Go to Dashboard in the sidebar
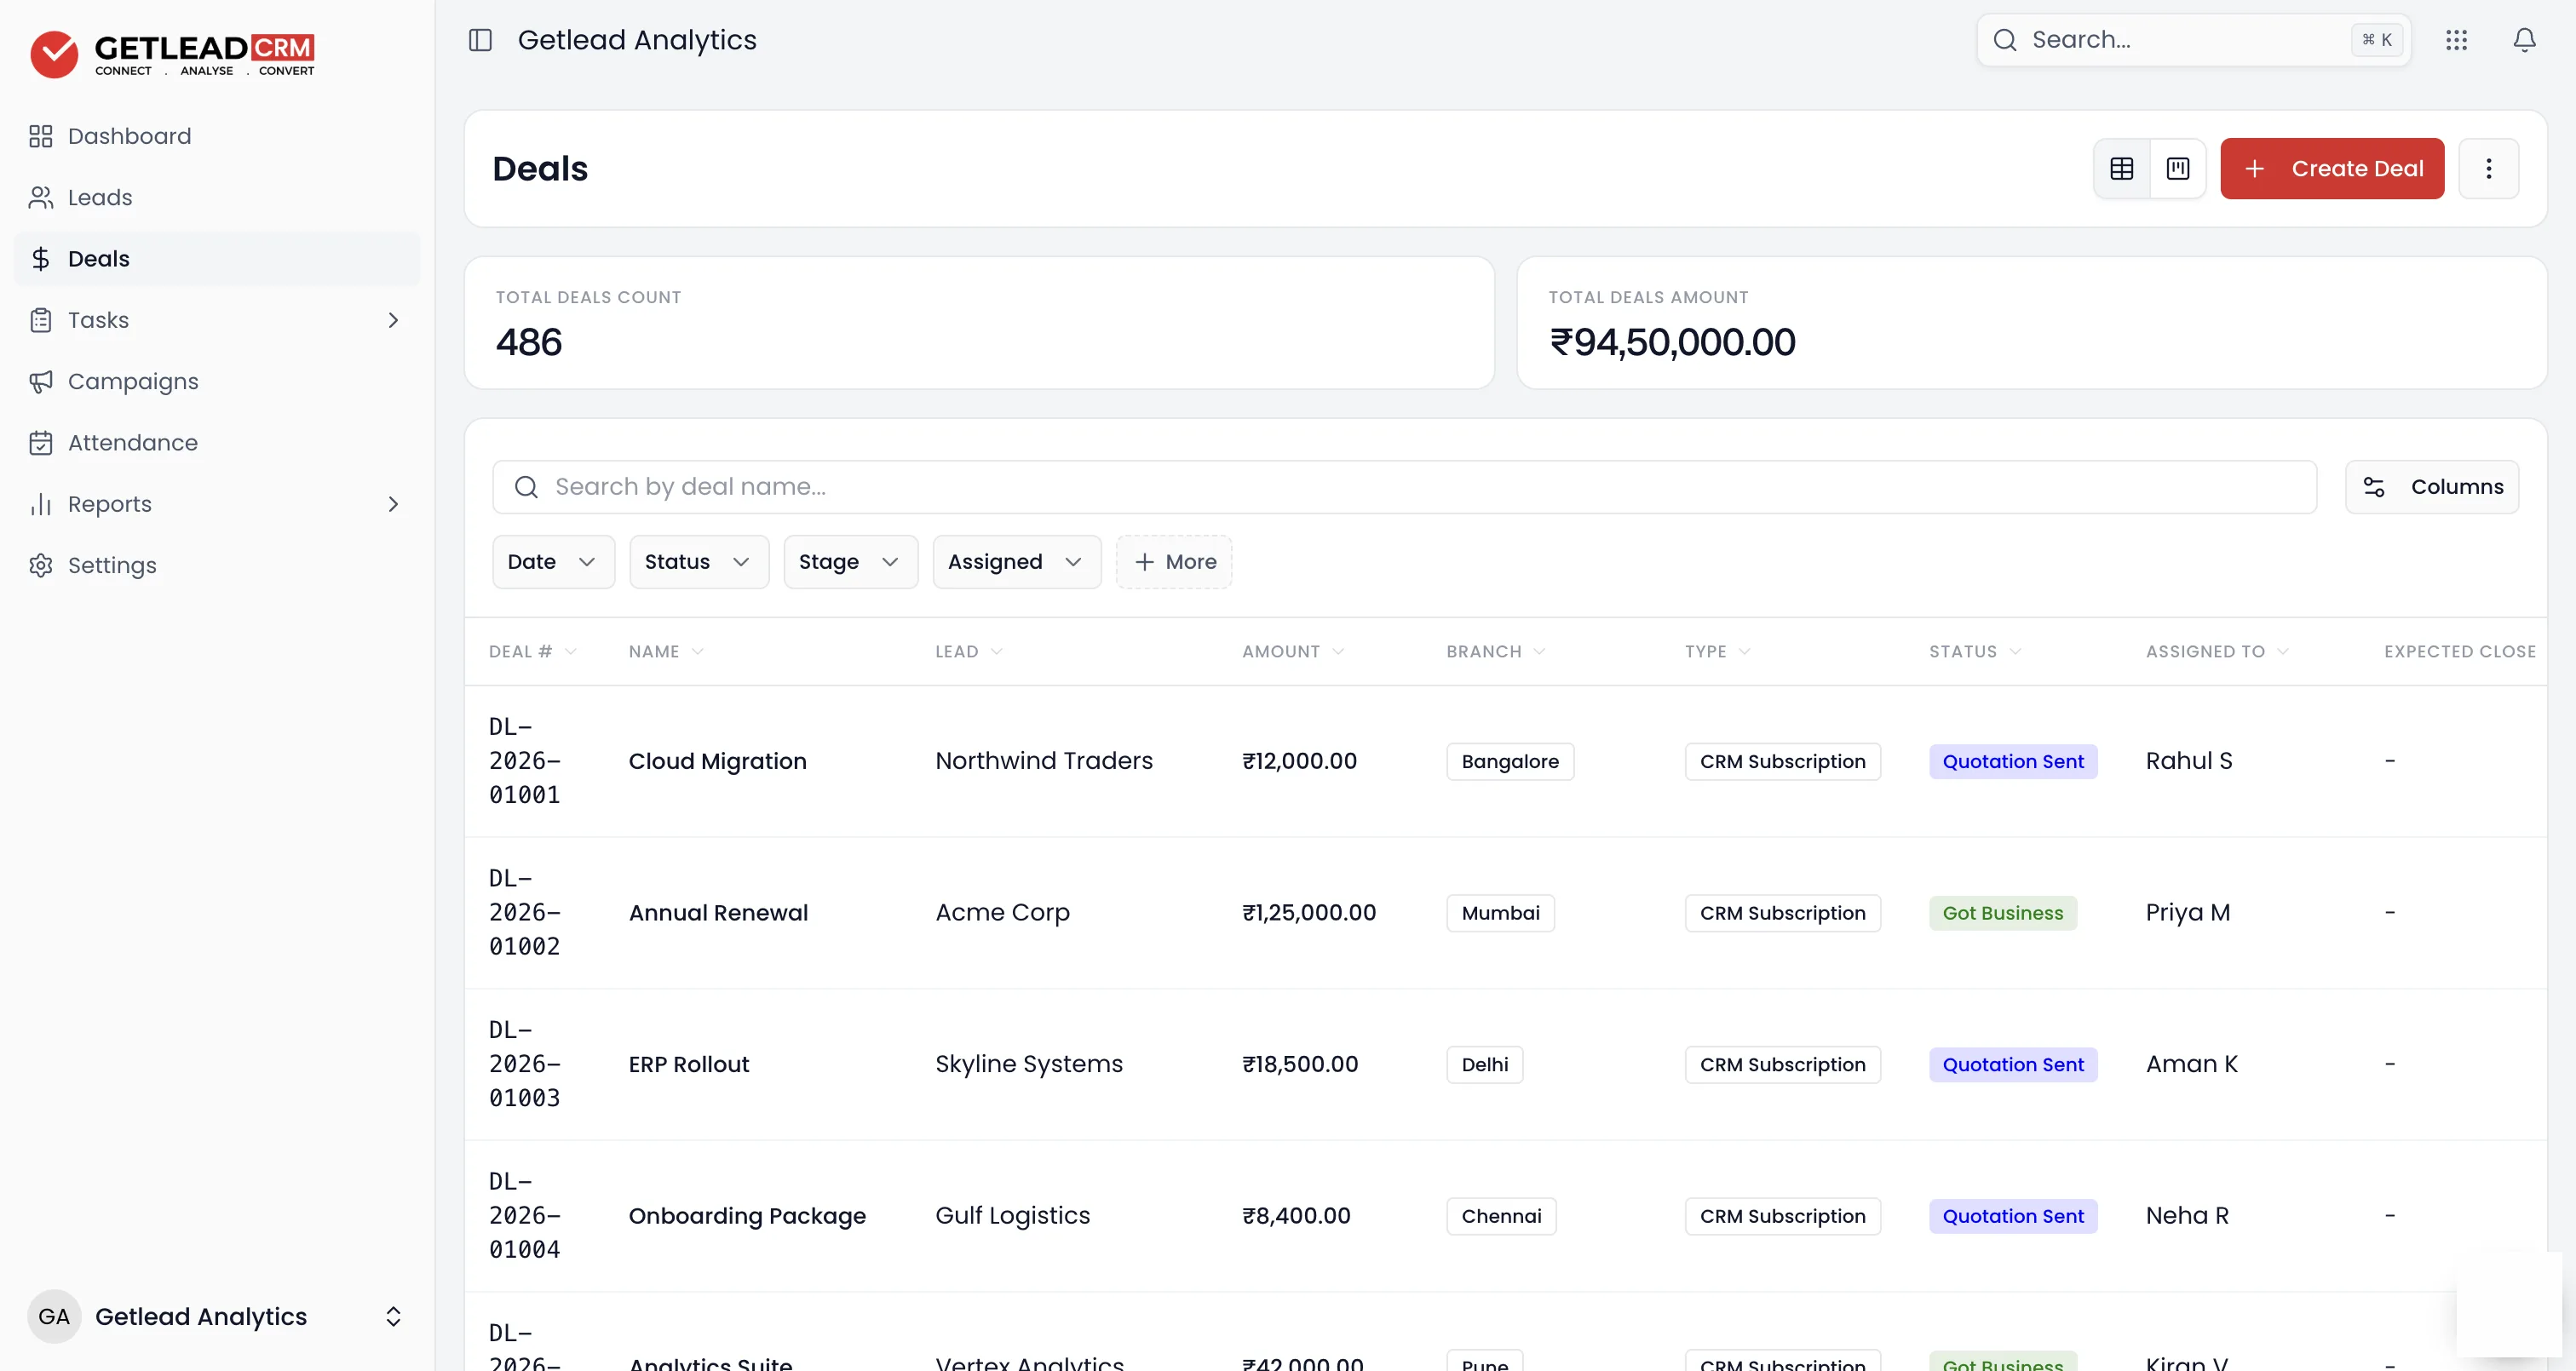 point(217,136)
